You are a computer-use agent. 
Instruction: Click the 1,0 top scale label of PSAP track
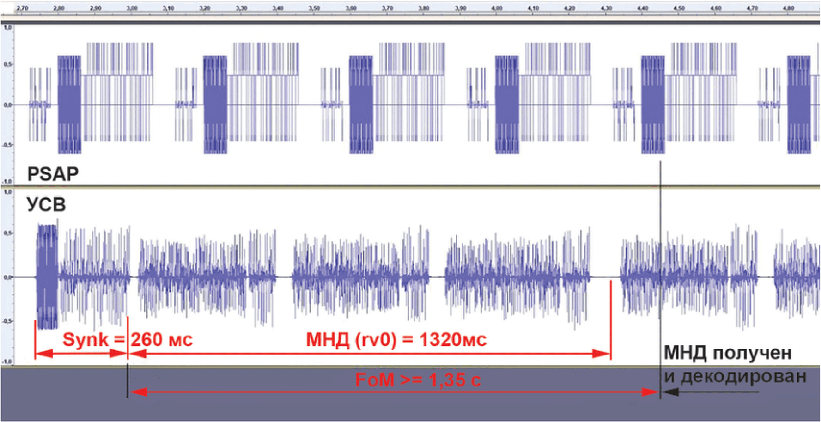7,27
